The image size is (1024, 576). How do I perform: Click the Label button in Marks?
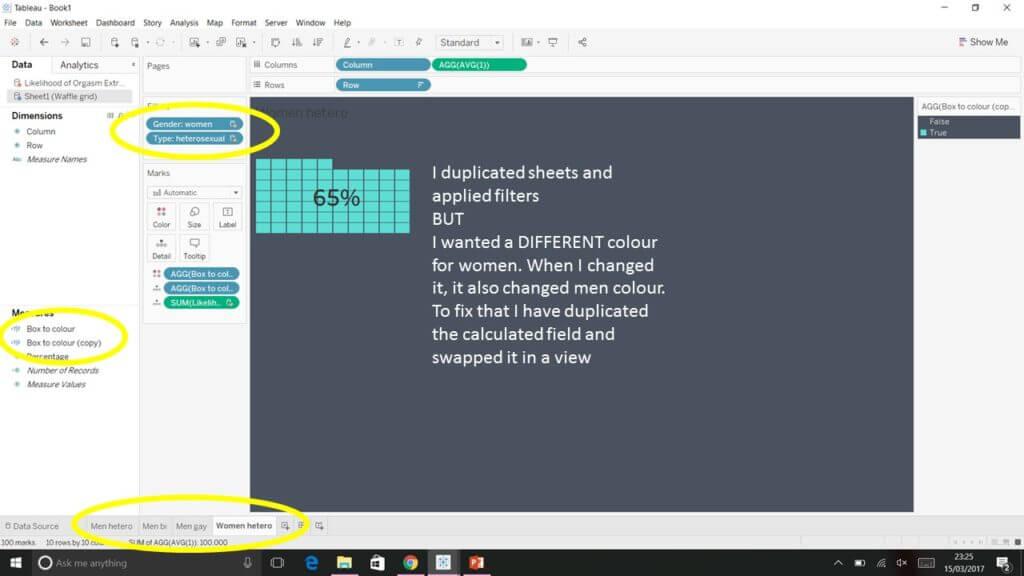pyautogui.click(x=227, y=215)
